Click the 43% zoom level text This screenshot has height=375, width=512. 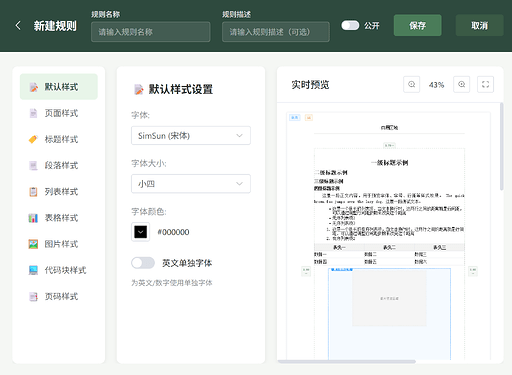[x=436, y=85]
